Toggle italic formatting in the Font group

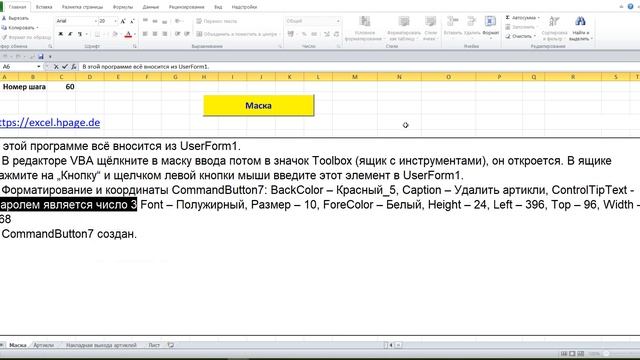pos(70,34)
